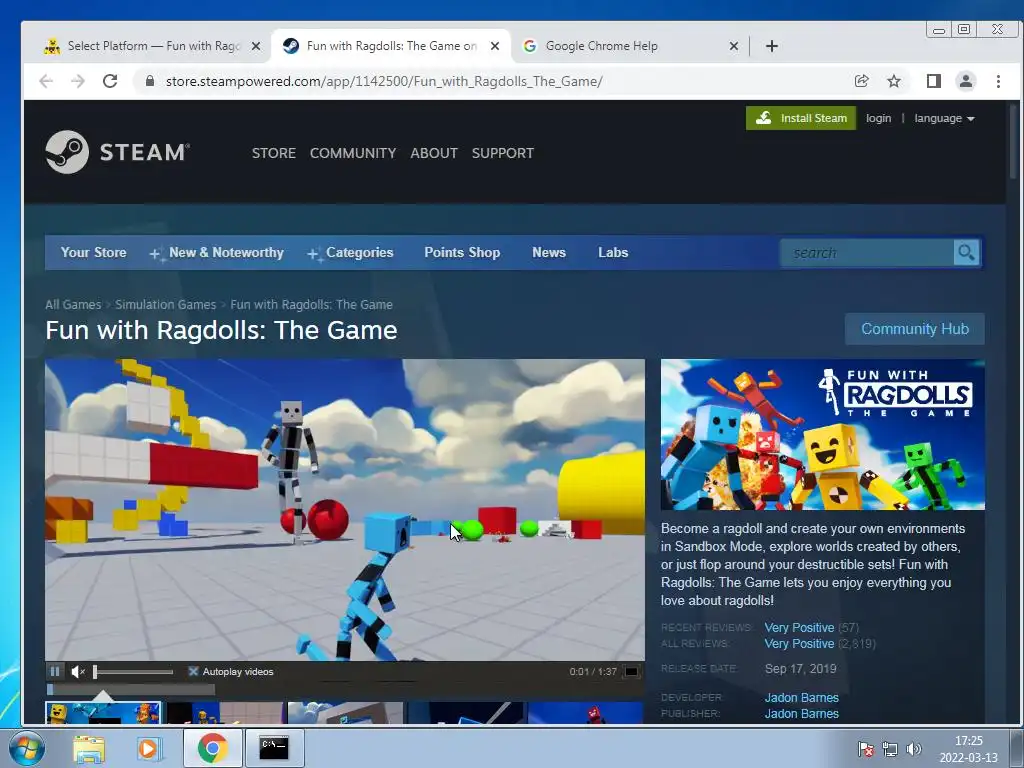
Task: Launch Windows Media Player from the taskbar
Action: (149, 748)
